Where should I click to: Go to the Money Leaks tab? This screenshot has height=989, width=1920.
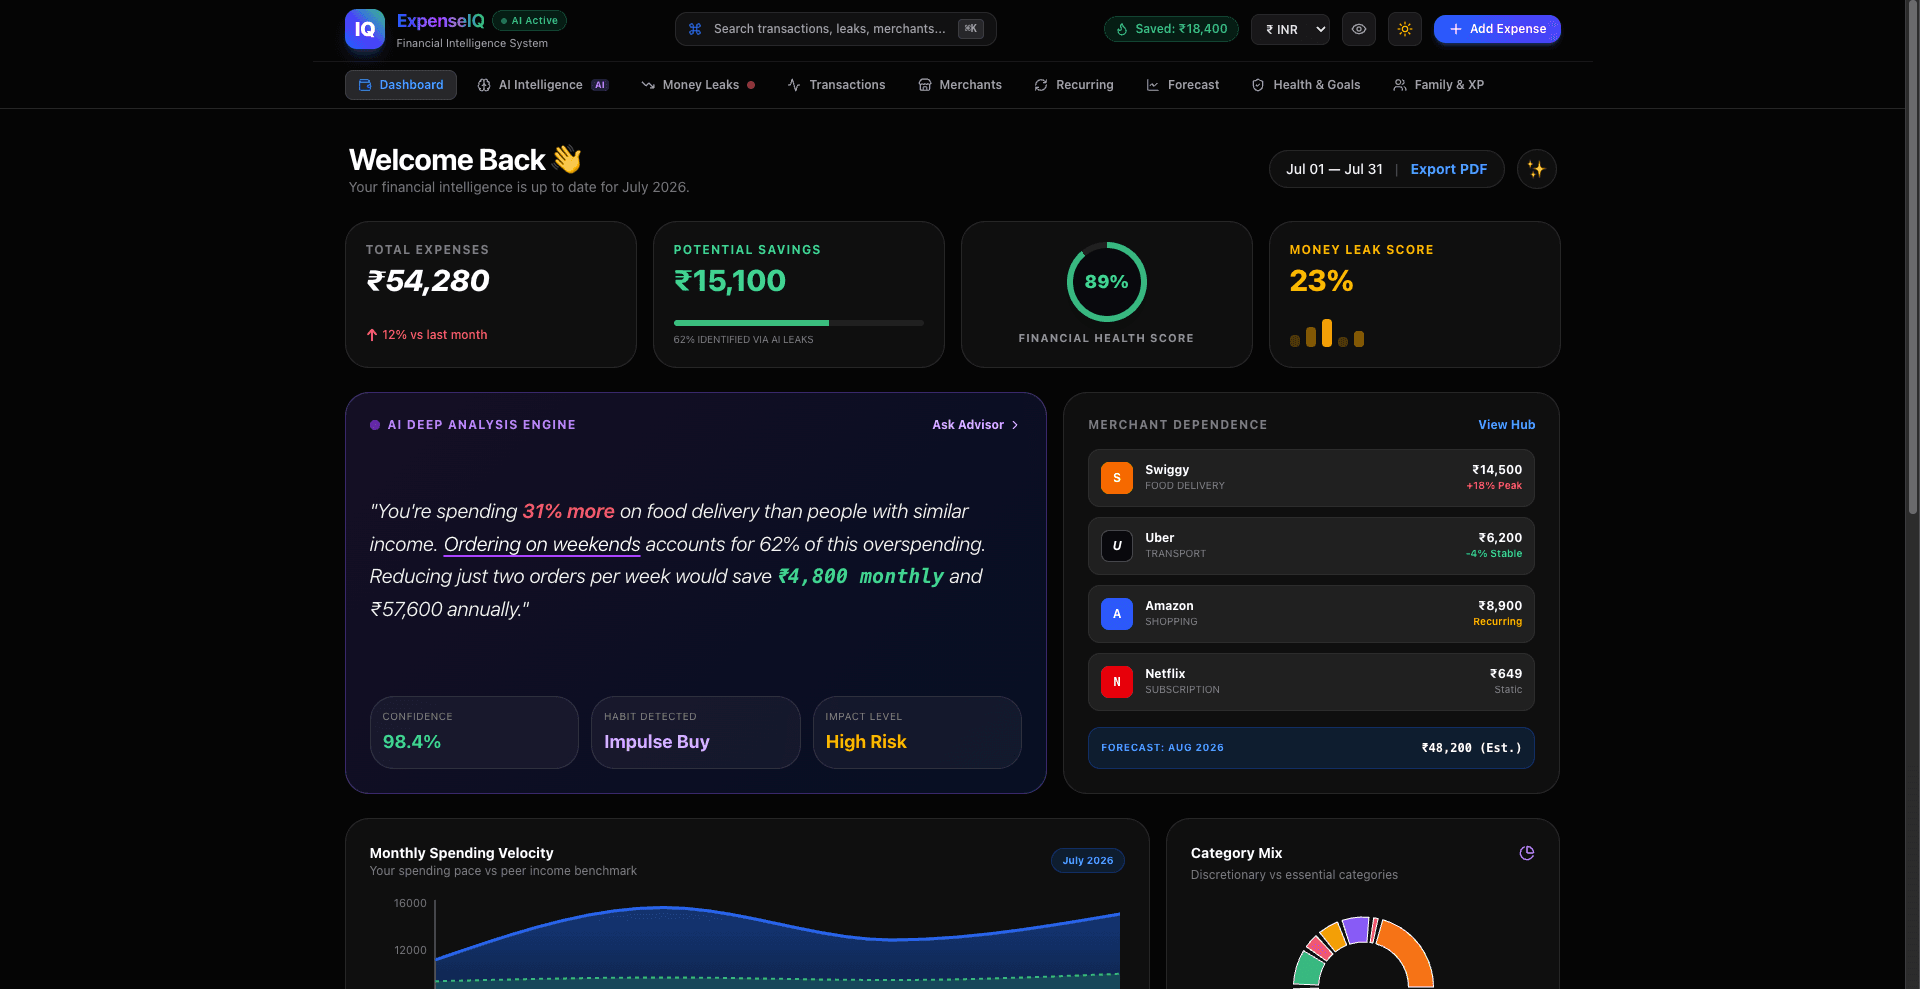tap(699, 85)
